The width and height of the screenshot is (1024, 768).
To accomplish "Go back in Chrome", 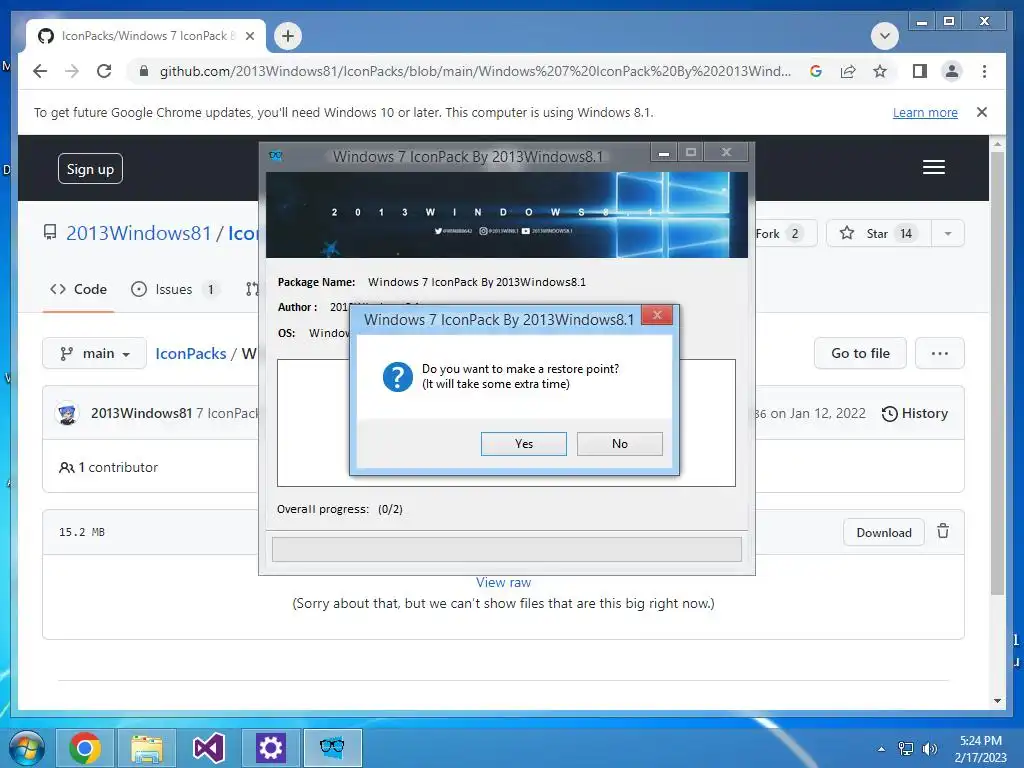I will click(40, 71).
